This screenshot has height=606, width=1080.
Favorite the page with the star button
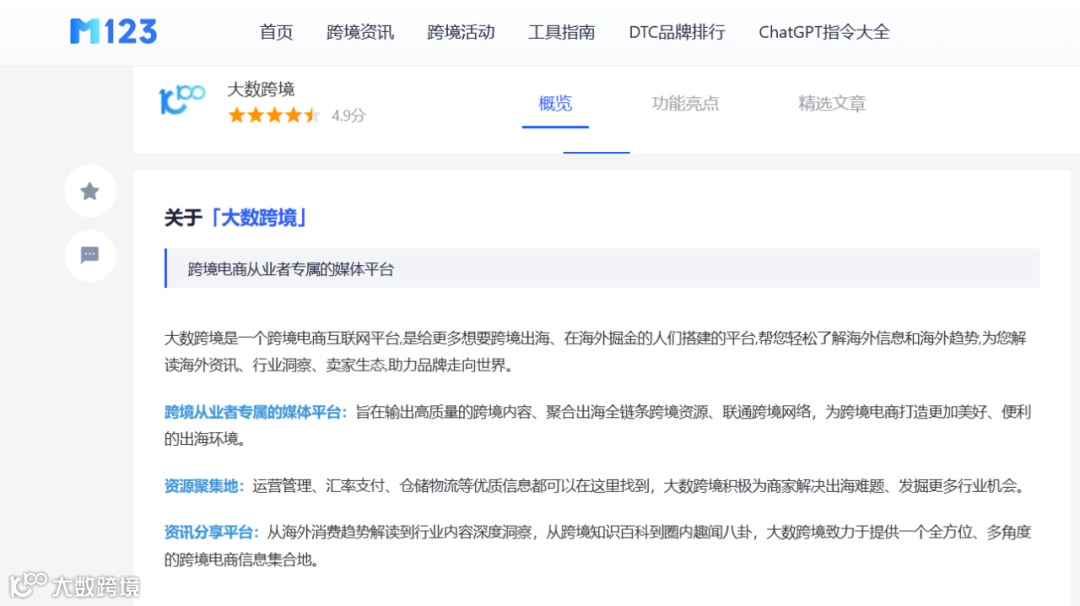point(90,191)
